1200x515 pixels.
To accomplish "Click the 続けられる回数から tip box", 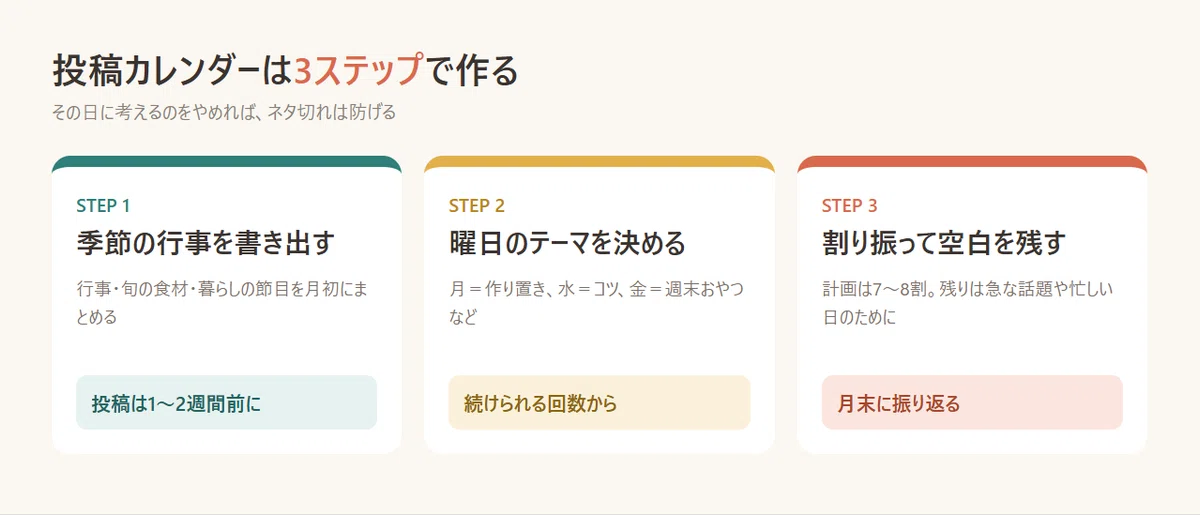I will (599, 403).
